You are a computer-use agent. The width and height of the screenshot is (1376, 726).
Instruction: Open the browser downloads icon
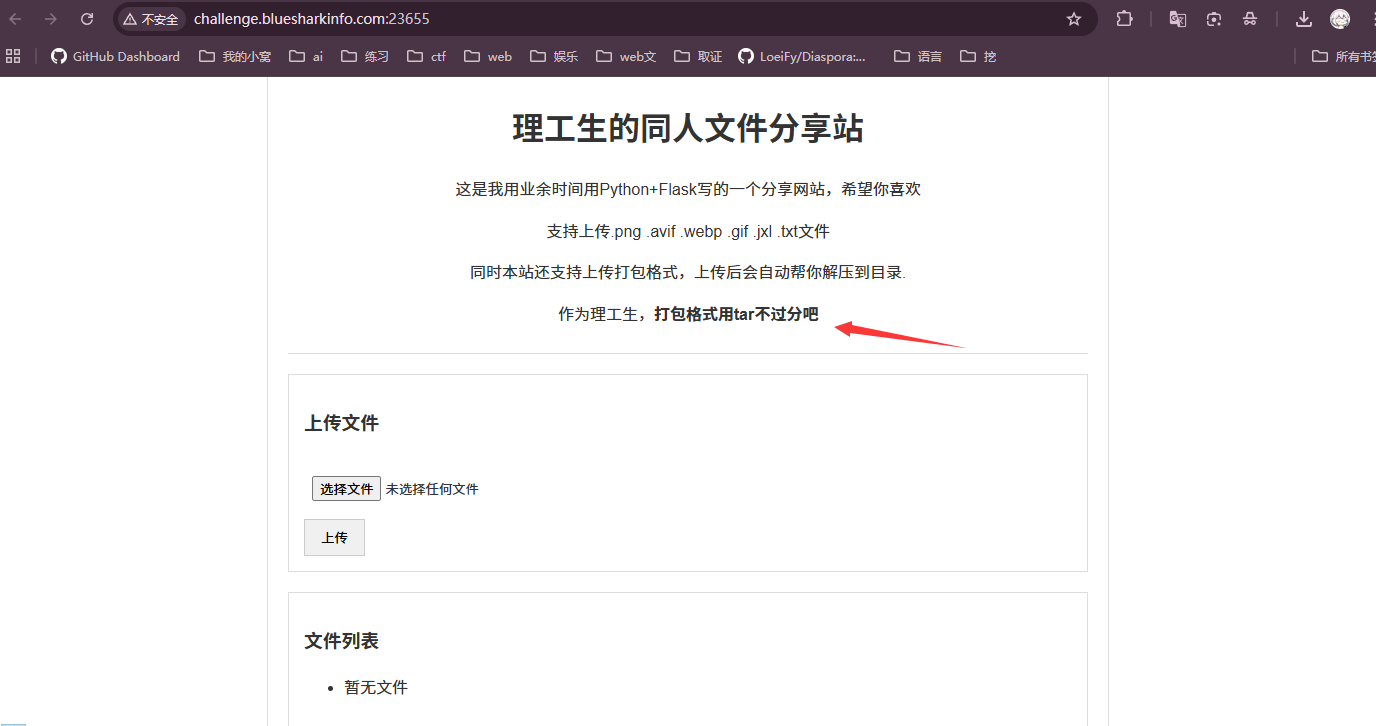1304,19
